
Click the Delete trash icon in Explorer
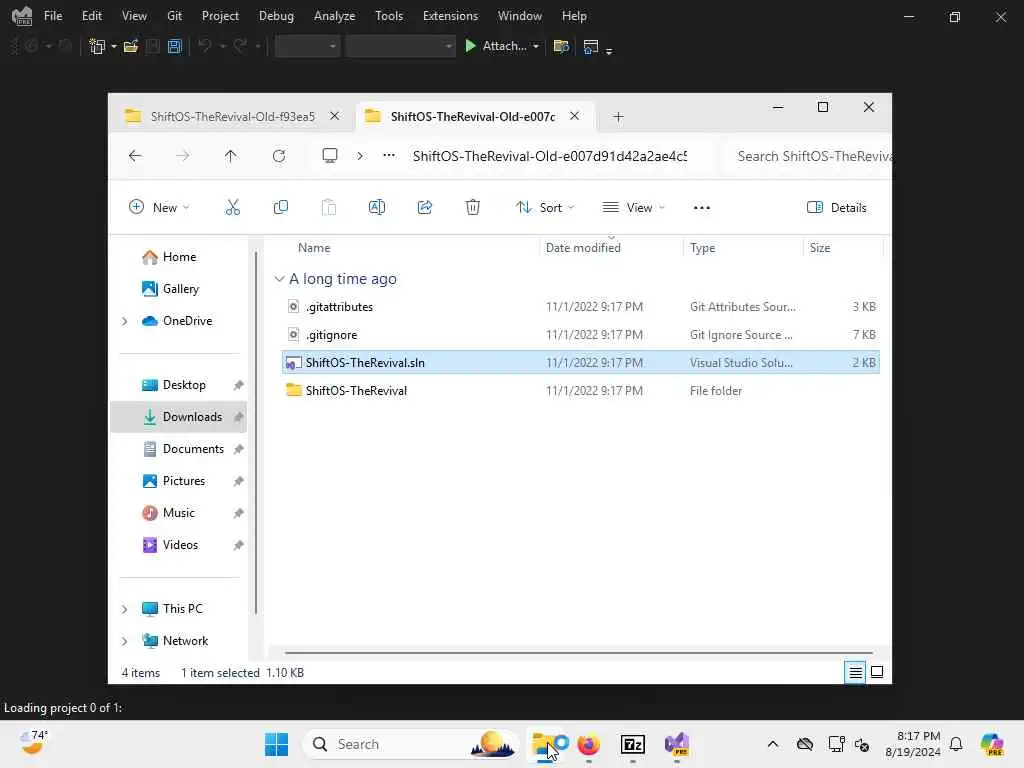[473, 208]
